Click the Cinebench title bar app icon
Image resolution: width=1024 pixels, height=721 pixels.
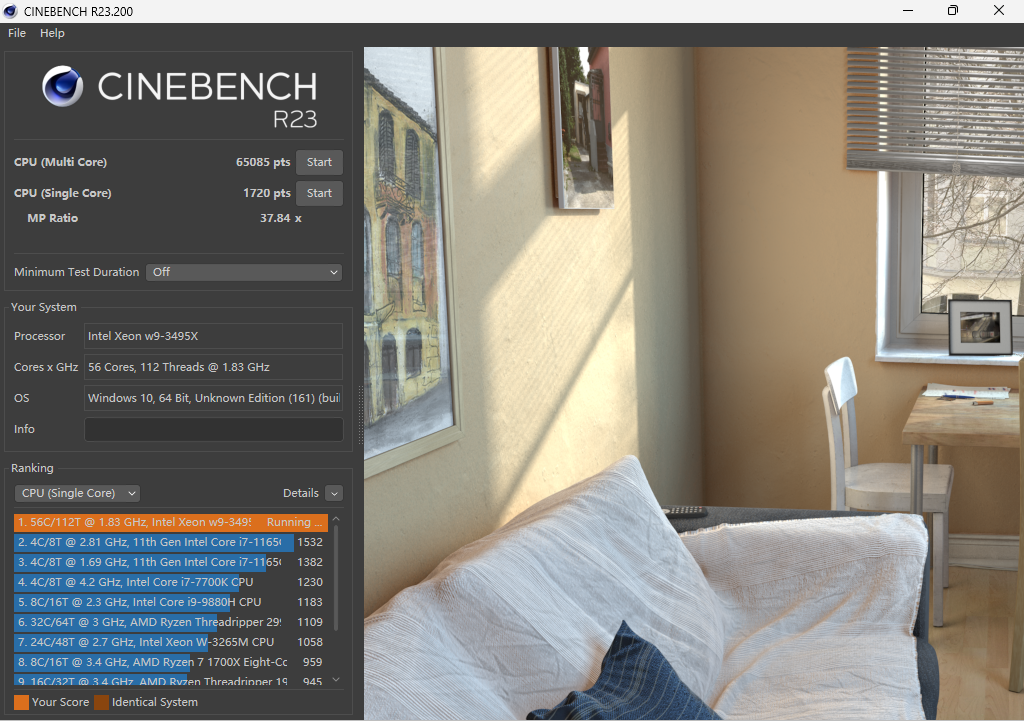[x=10, y=11]
